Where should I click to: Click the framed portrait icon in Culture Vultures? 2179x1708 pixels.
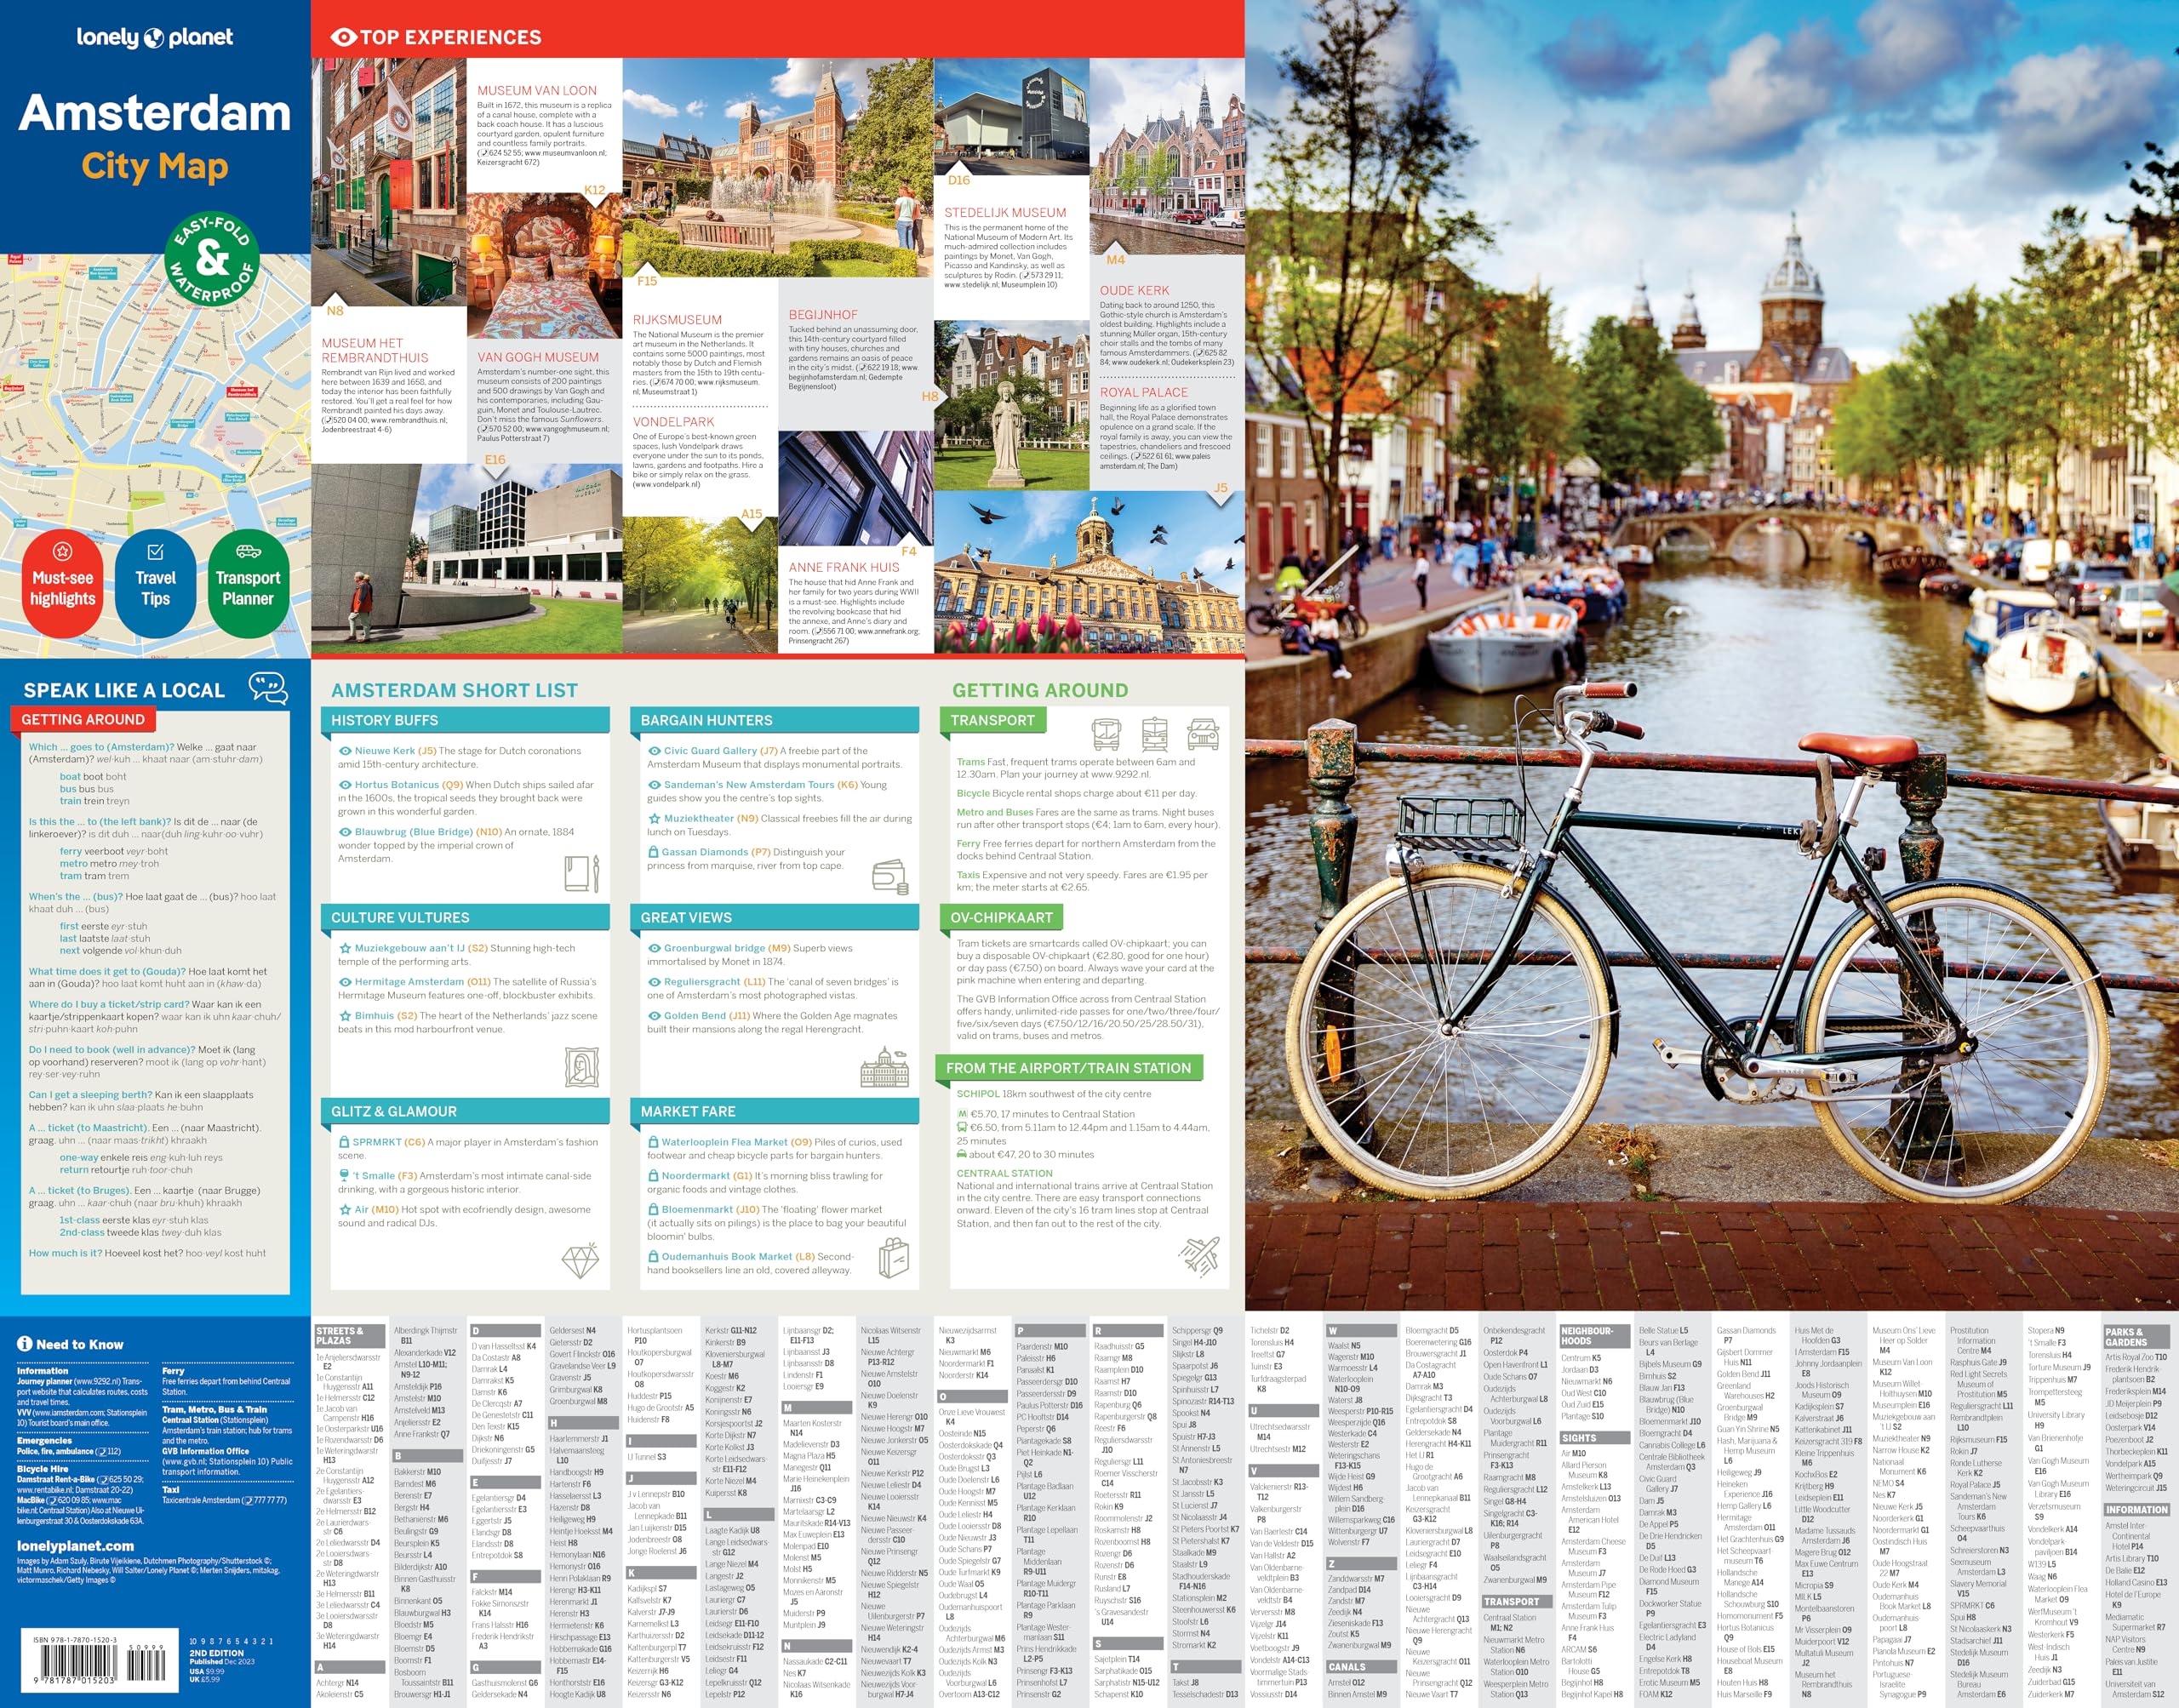coord(581,1067)
